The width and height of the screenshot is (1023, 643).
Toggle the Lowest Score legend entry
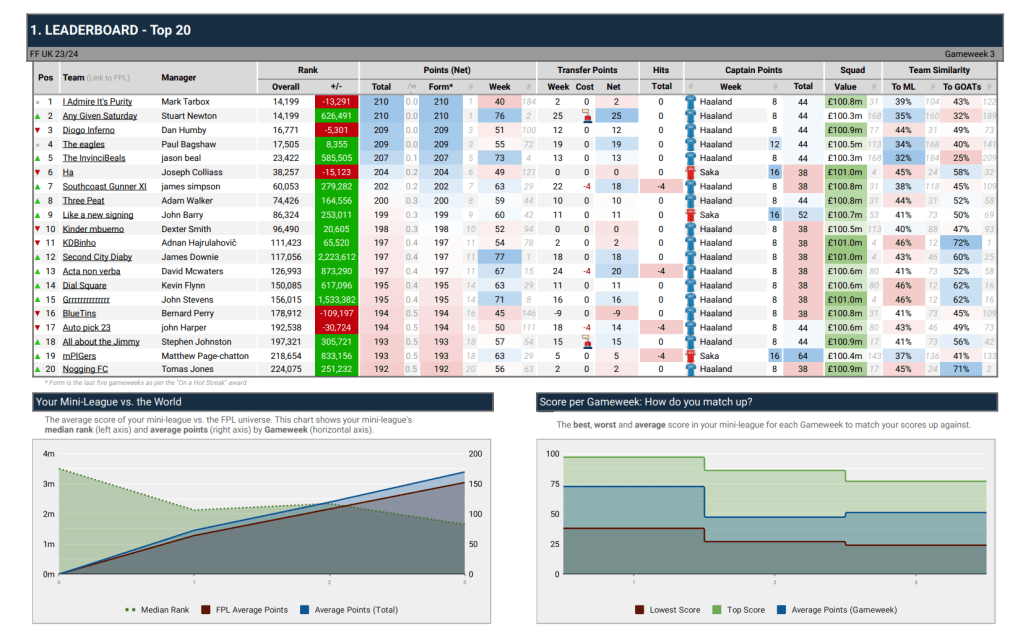coord(670,609)
